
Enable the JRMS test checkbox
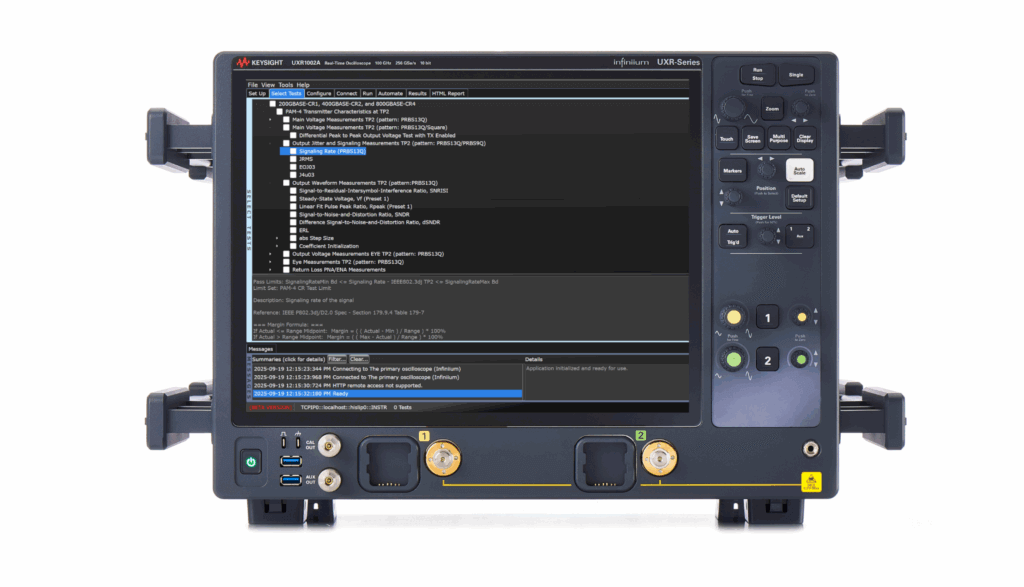click(x=293, y=160)
